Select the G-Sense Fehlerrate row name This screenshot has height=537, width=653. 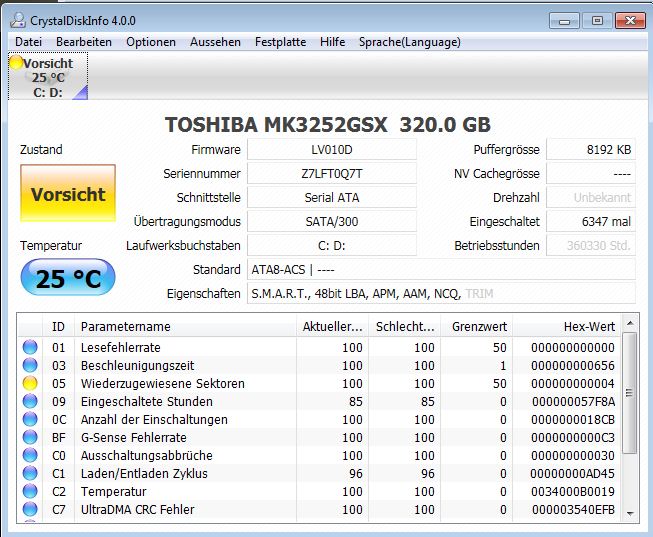point(134,437)
